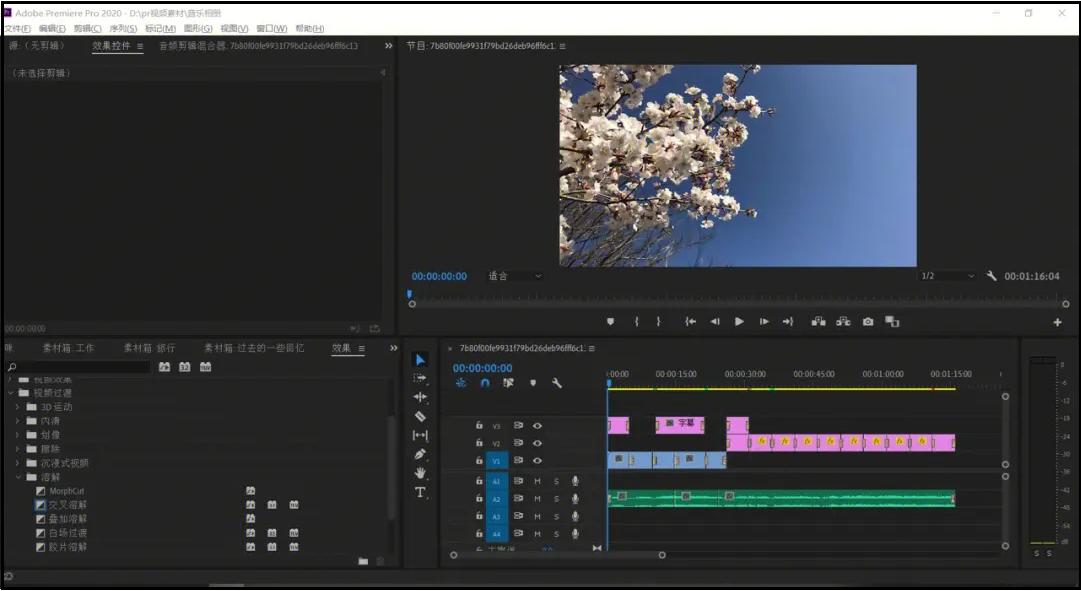
Task: Click the Export Frame camera icon
Action: (868, 322)
